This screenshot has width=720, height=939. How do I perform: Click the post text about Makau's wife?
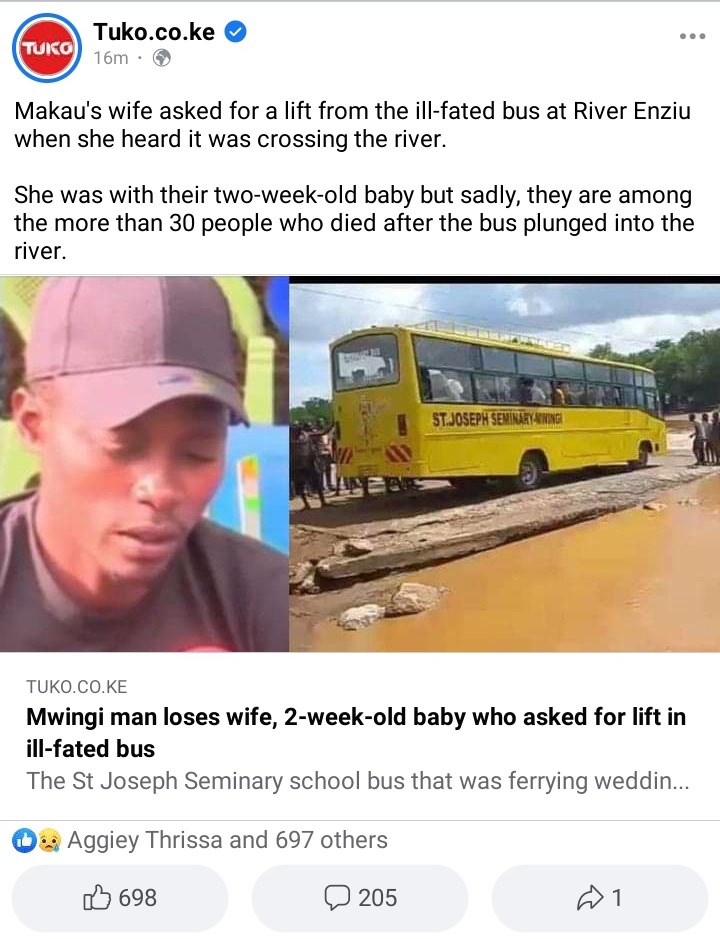pyautogui.click(x=352, y=125)
